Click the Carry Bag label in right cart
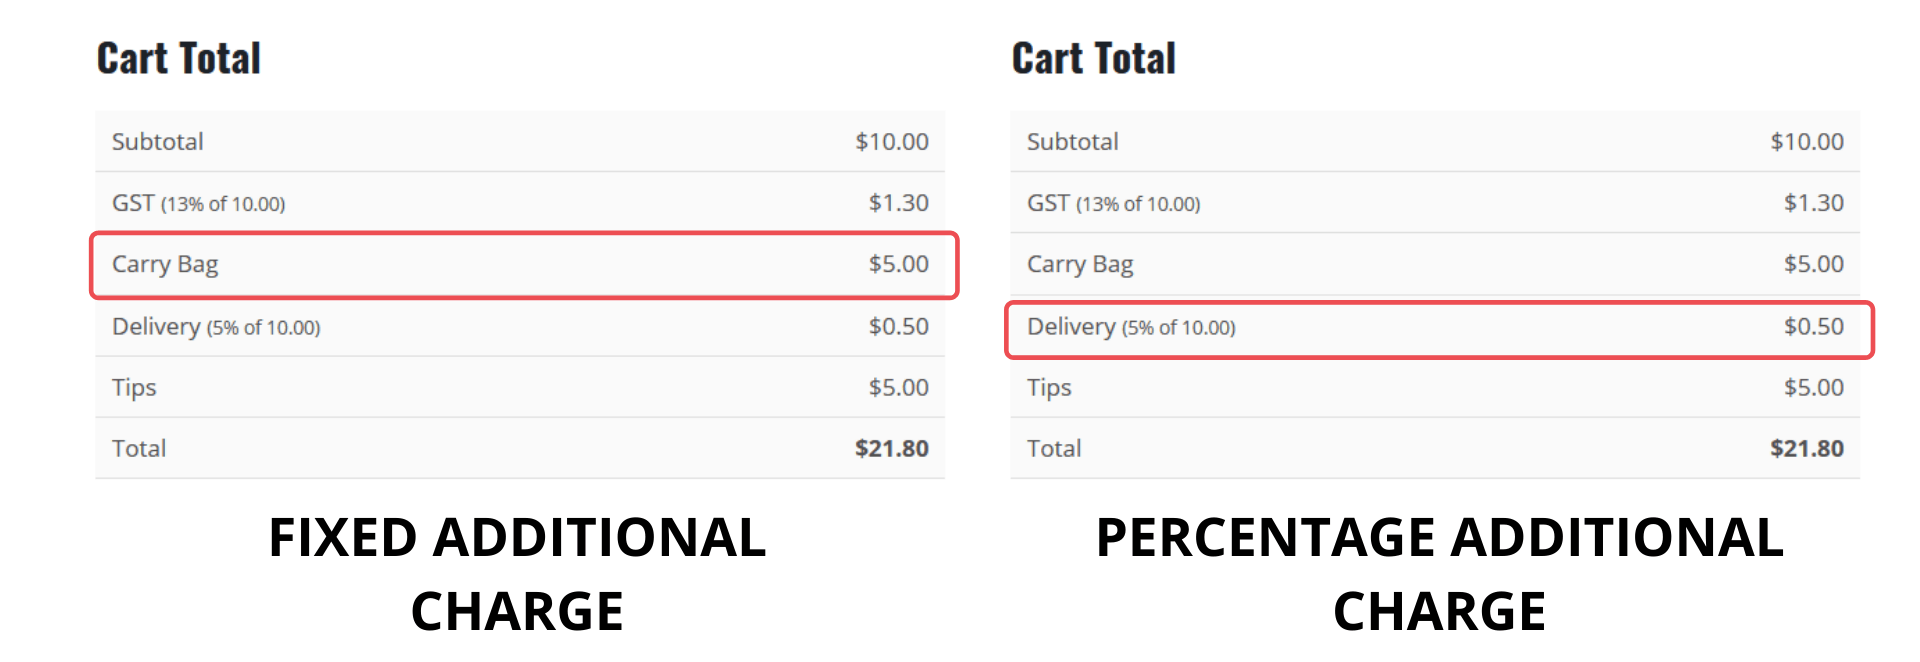1920x662 pixels. (x=1080, y=265)
